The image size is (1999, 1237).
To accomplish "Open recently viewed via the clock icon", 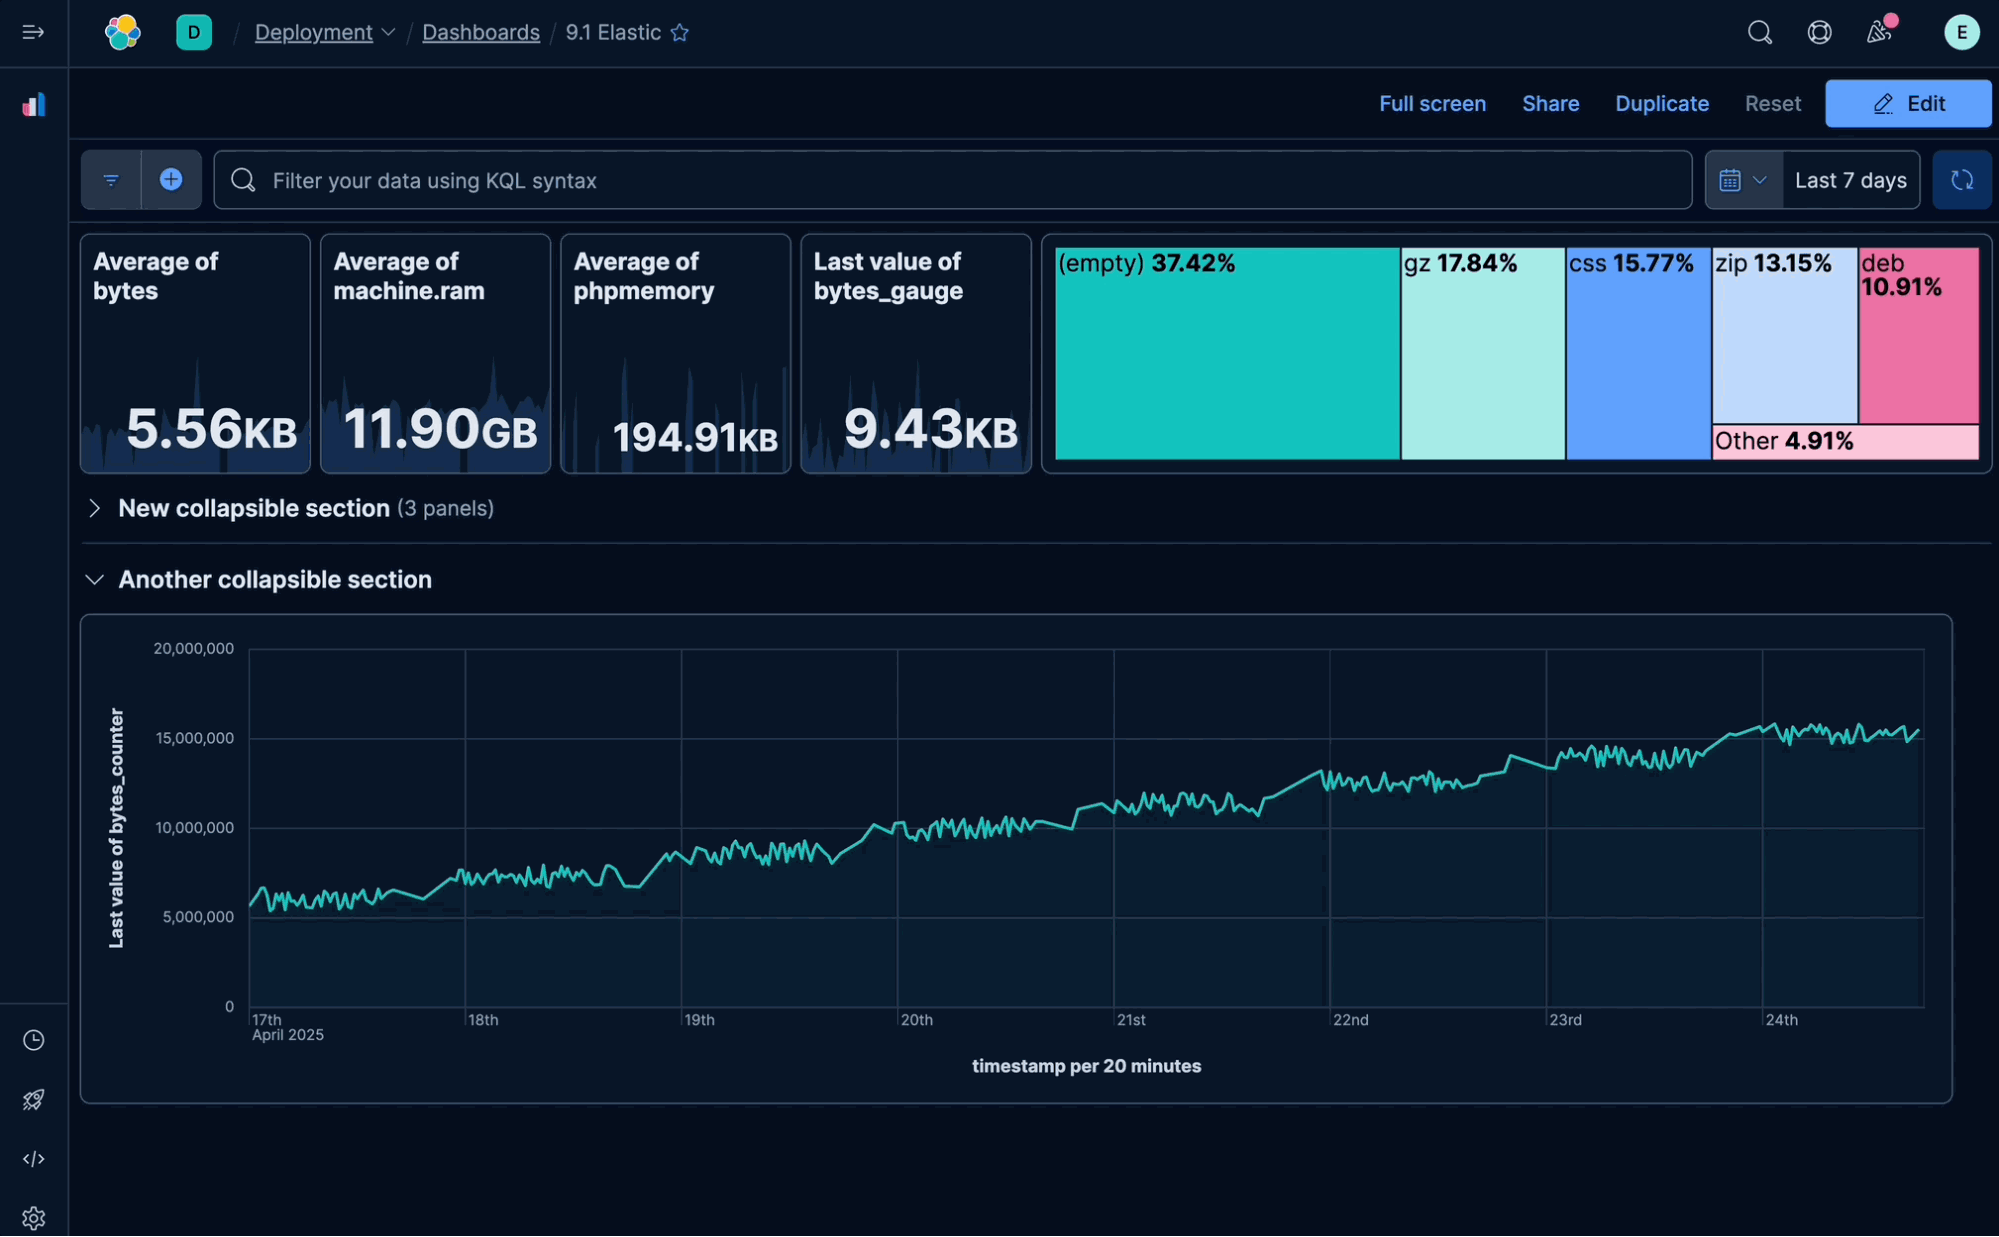I will pyautogui.click(x=33, y=1040).
